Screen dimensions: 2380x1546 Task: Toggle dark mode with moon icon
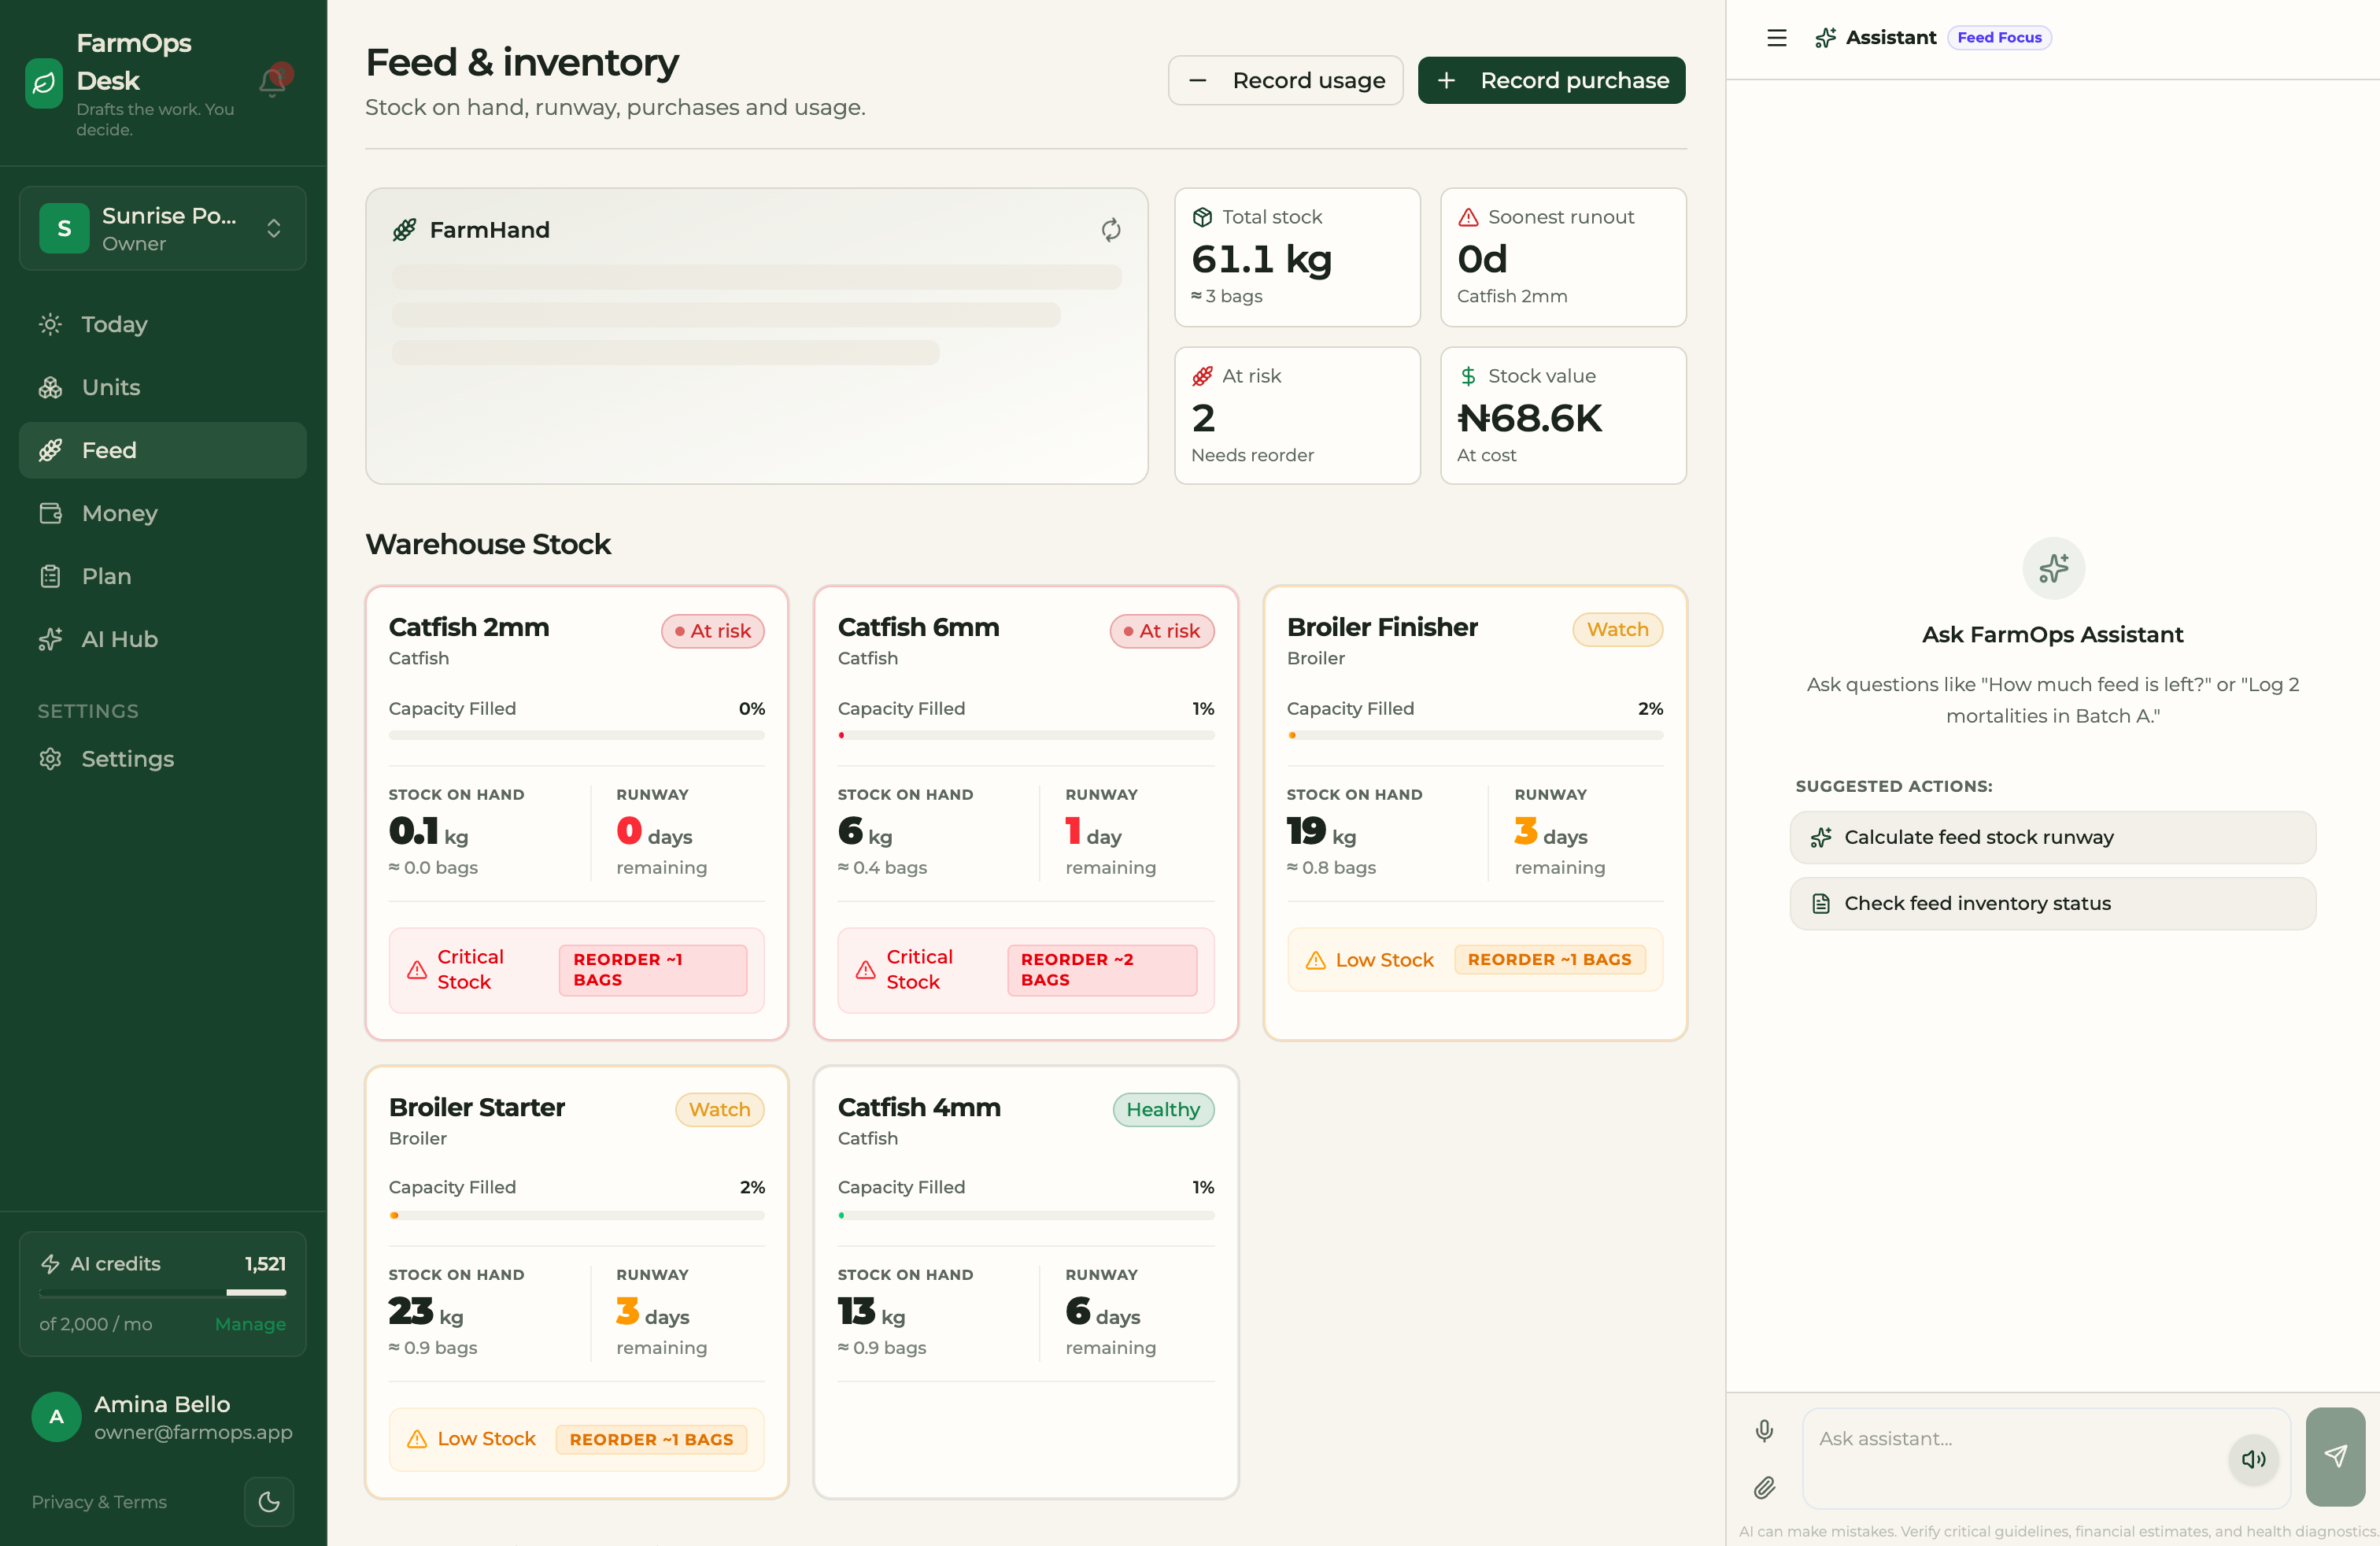tap(269, 1501)
